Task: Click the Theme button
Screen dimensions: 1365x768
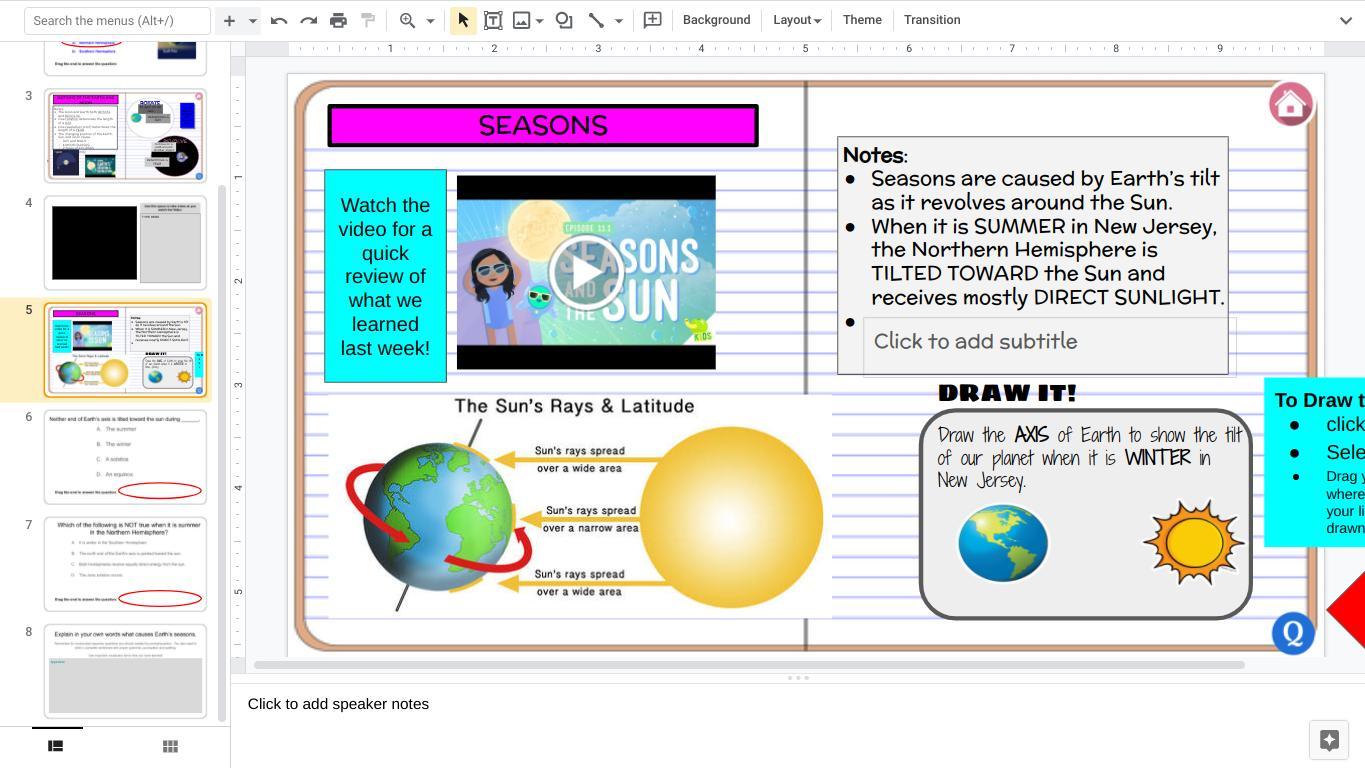Action: point(862,20)
